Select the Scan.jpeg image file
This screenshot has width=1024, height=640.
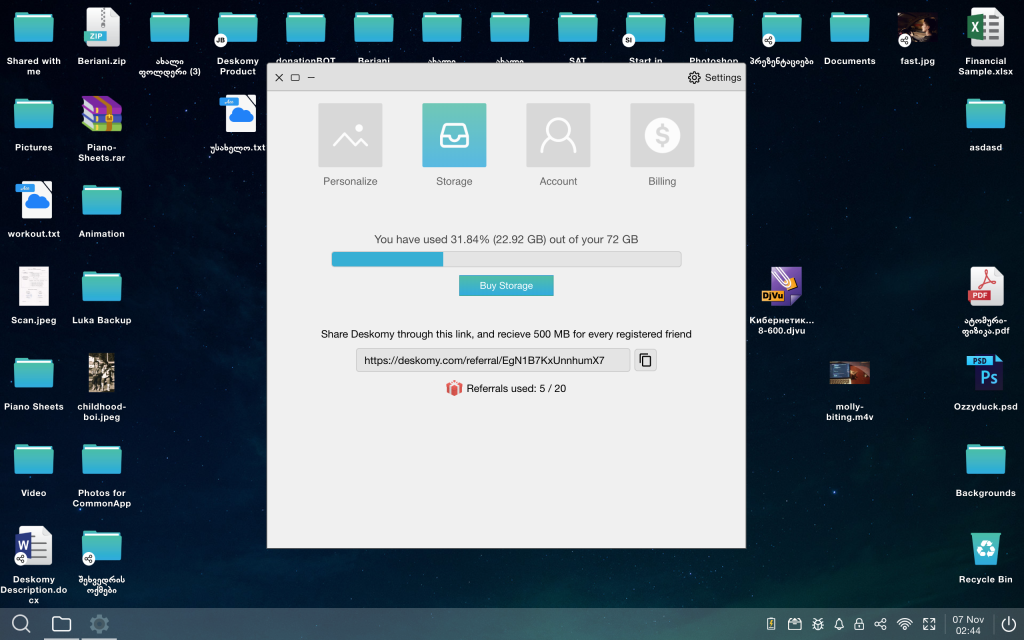pyautogui.click(x=34, y=296)
